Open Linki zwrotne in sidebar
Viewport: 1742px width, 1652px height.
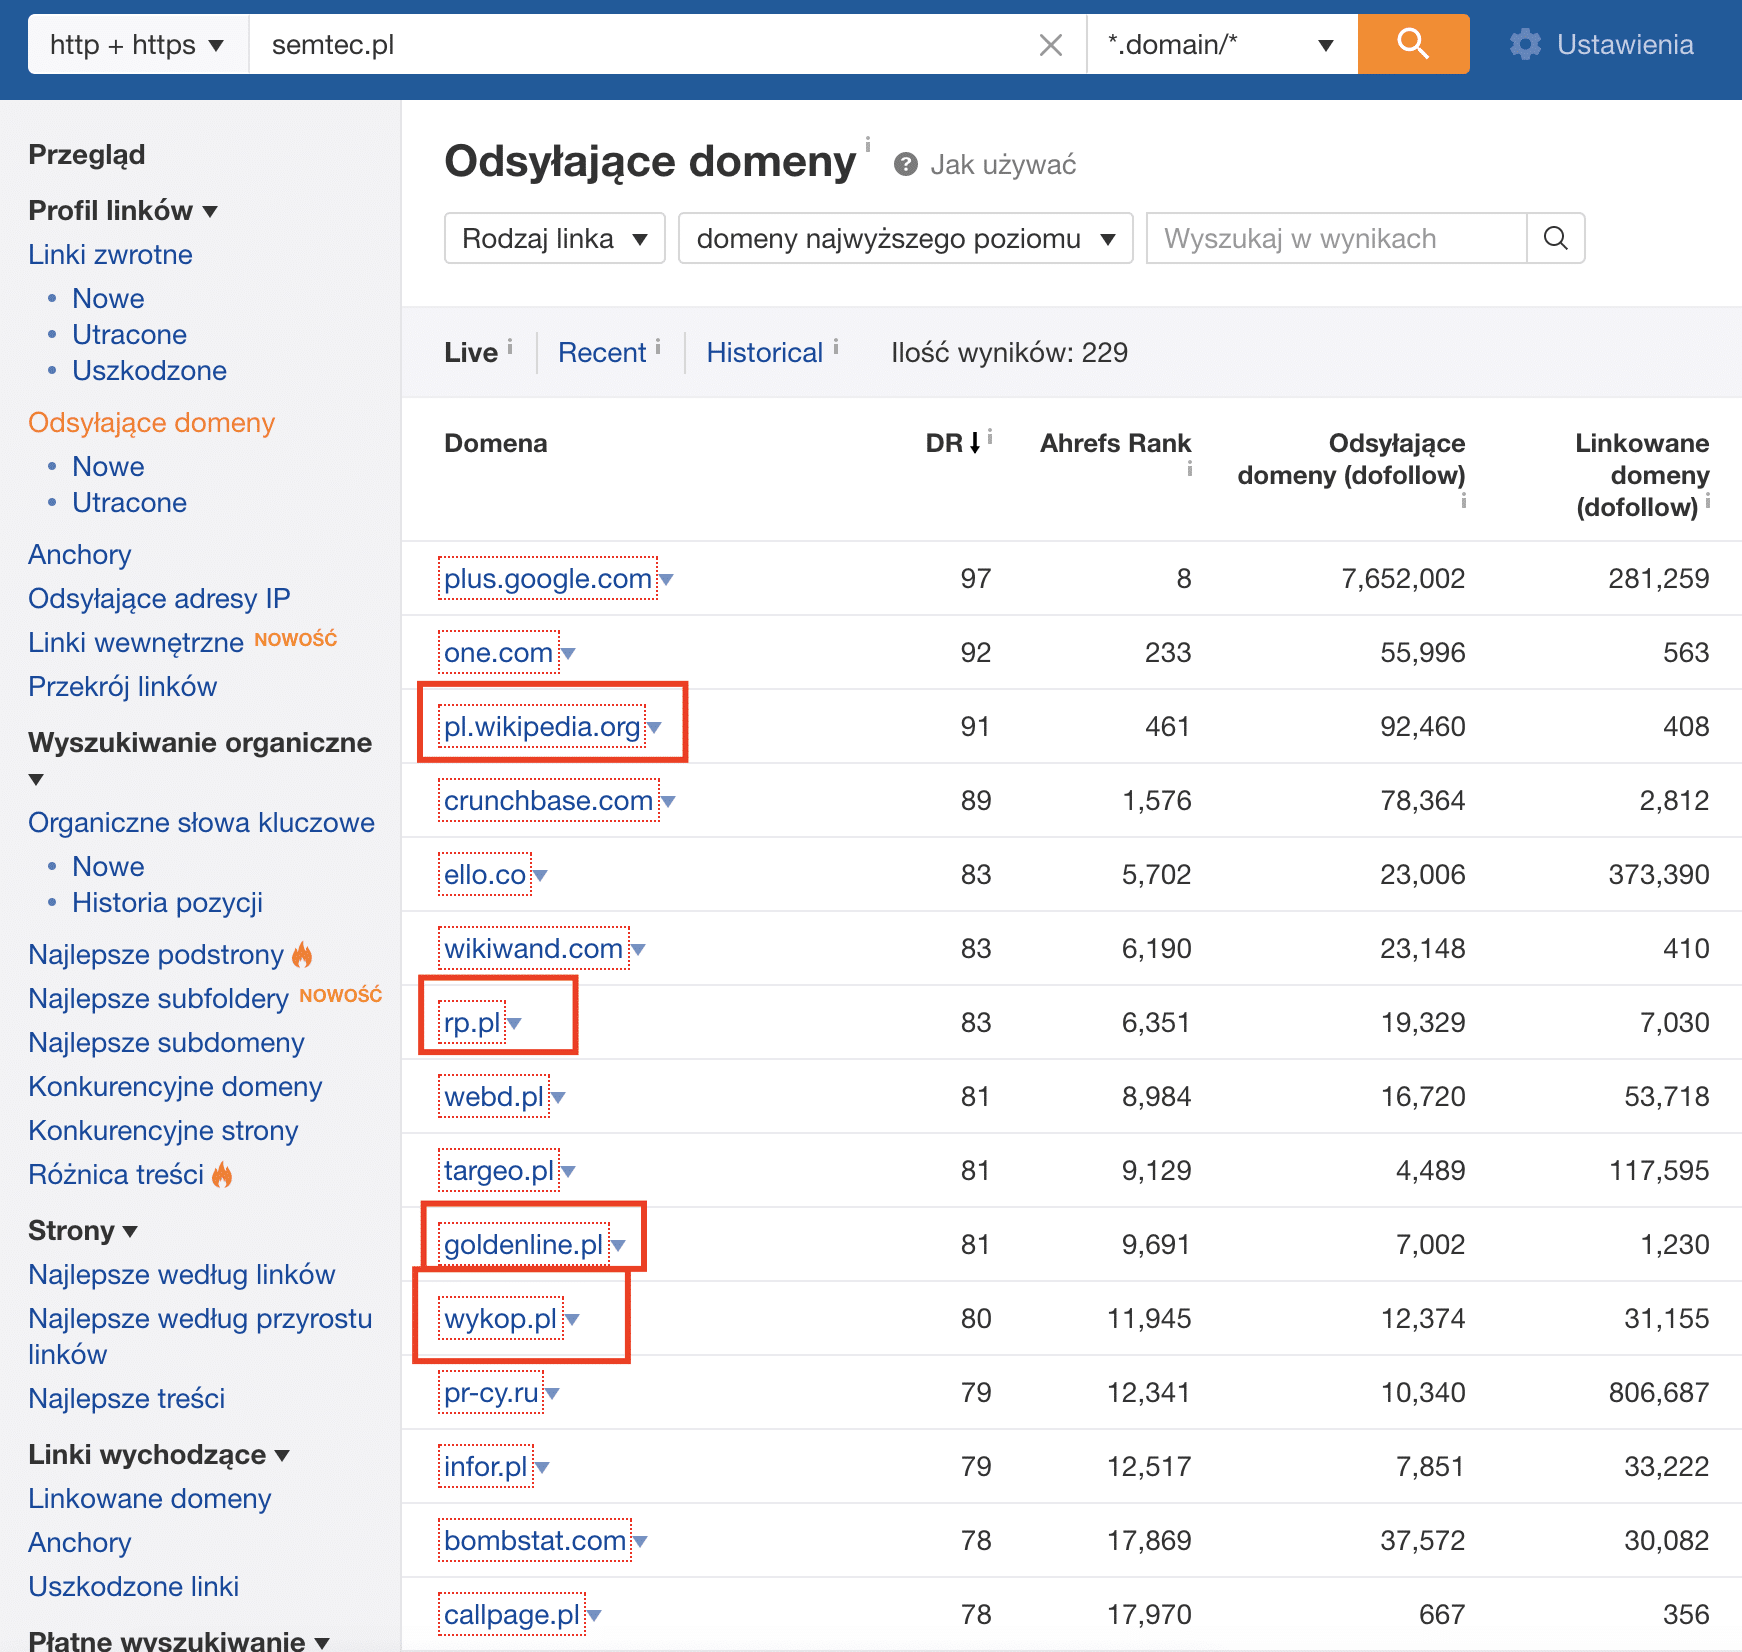110,255
